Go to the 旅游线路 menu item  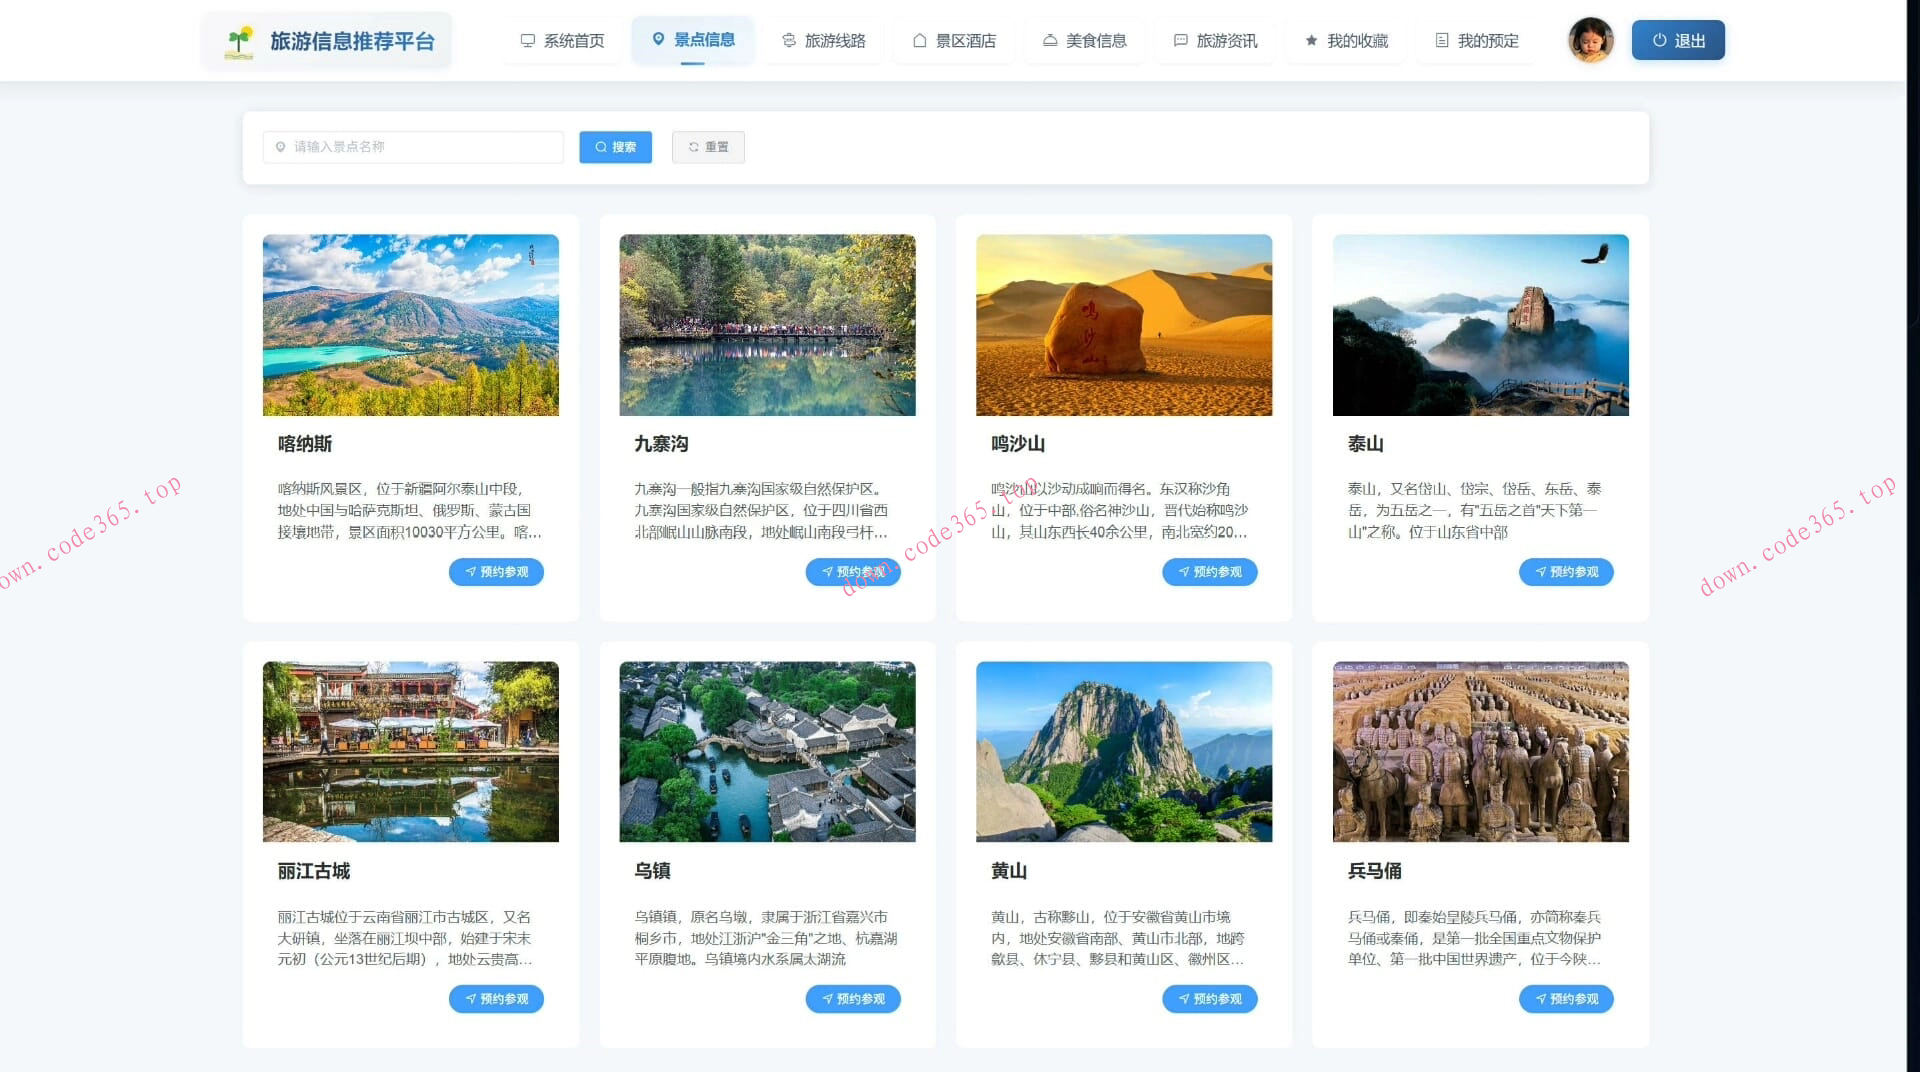[x=823, y=41]
